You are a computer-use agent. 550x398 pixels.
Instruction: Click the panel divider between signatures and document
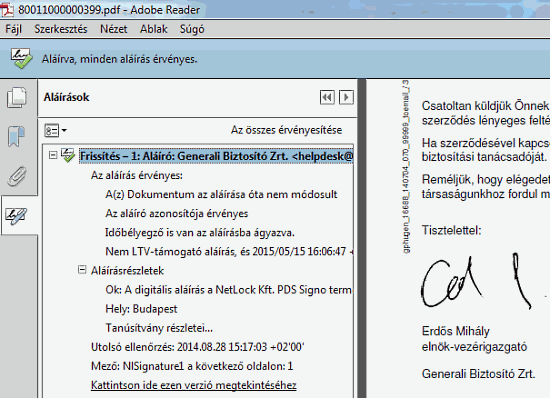click(362, 238)
